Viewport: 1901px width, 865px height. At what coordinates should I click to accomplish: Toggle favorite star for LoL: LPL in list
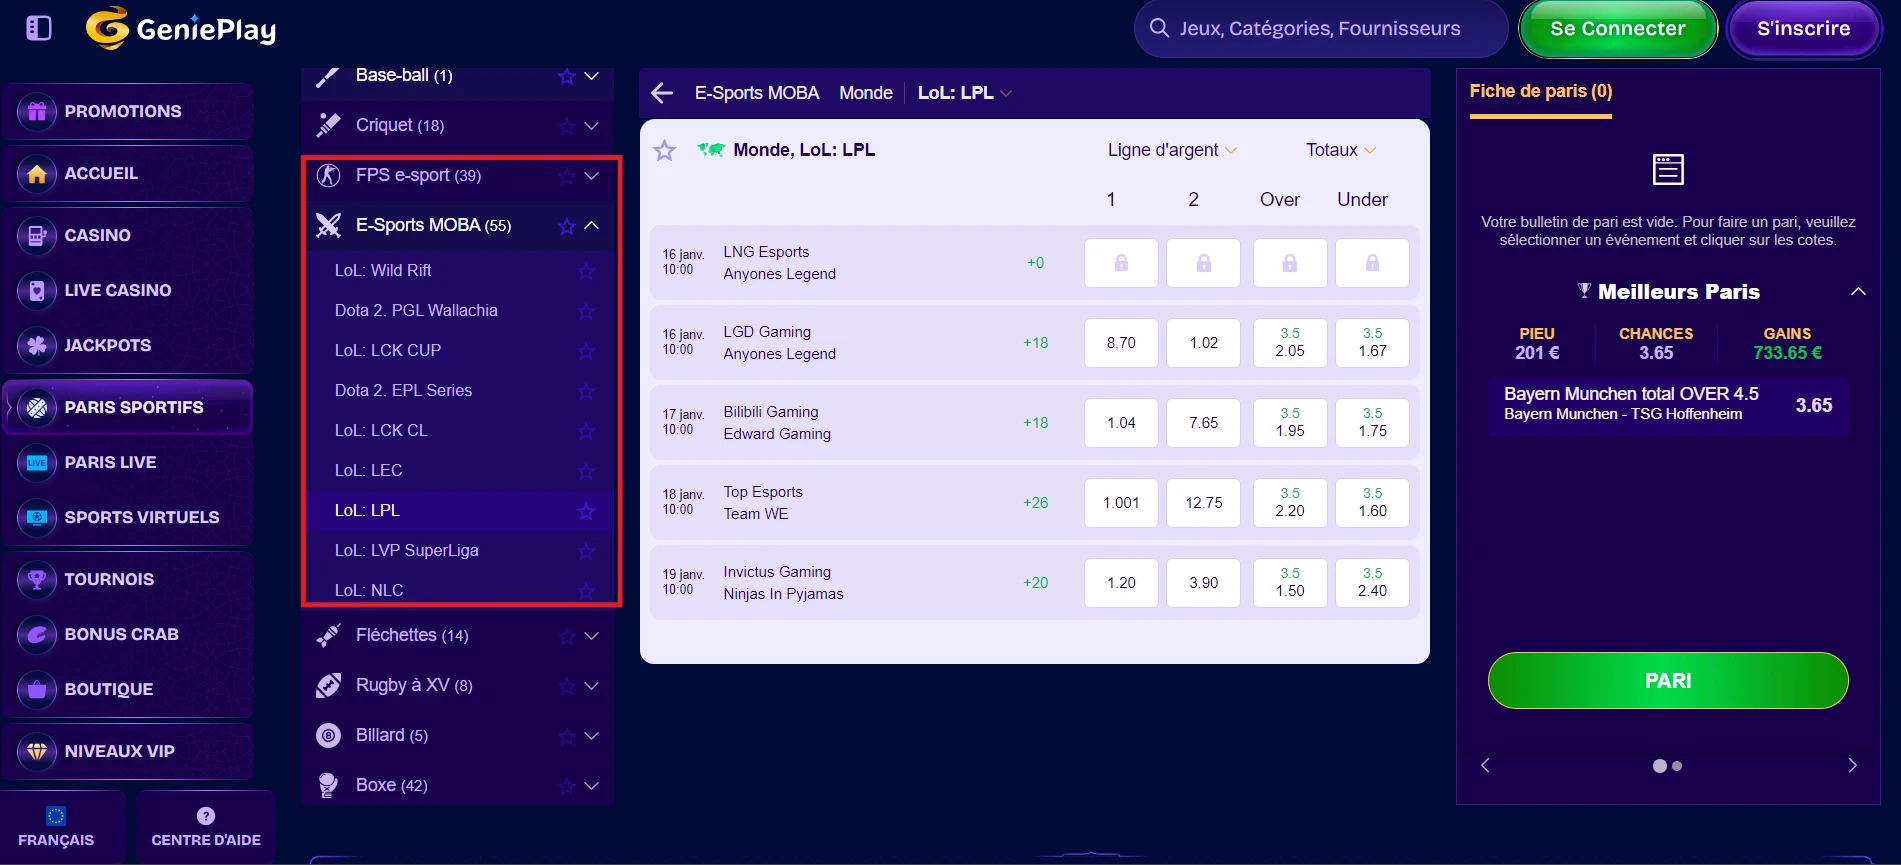click(586, 511)
